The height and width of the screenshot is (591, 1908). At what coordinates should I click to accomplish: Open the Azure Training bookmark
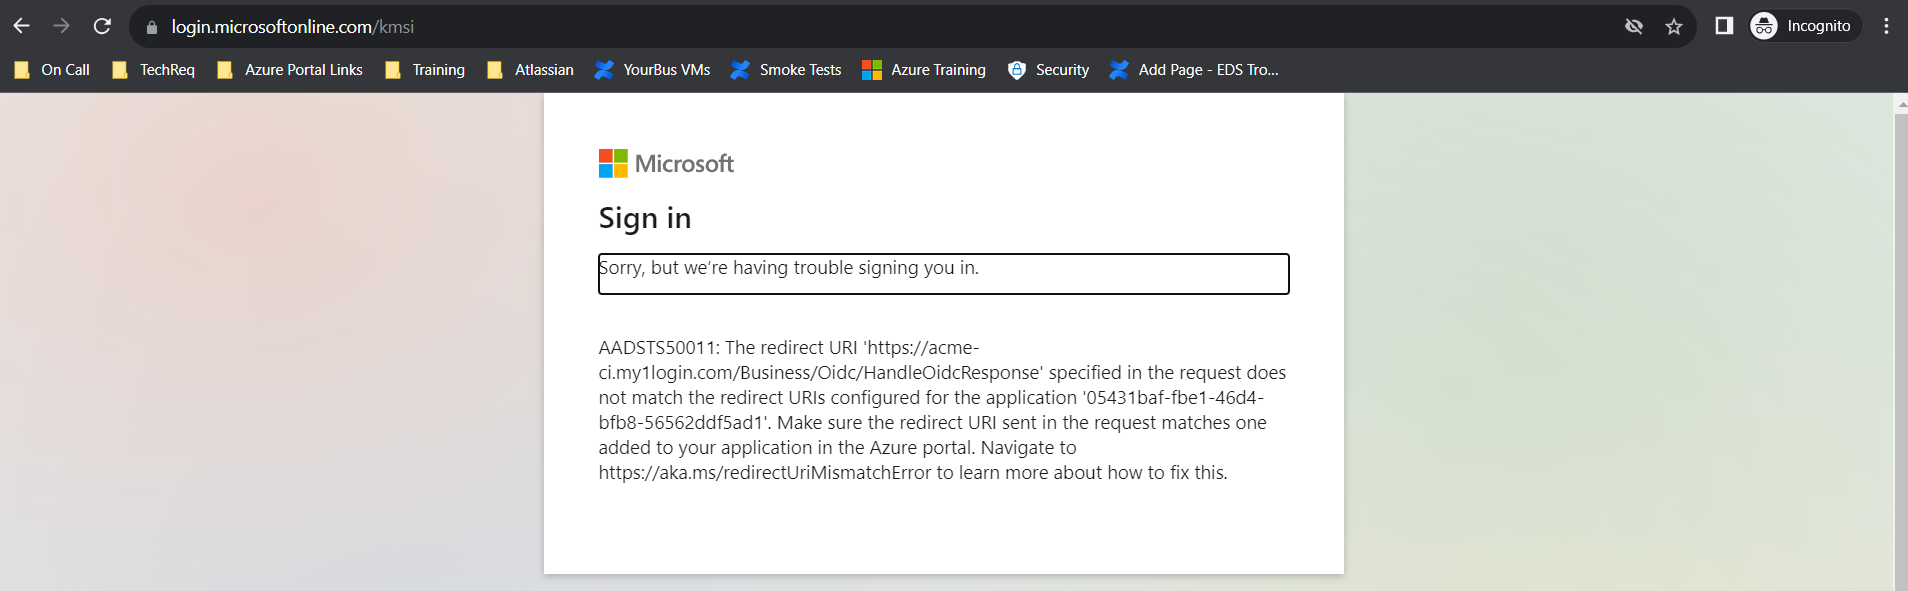925,70
